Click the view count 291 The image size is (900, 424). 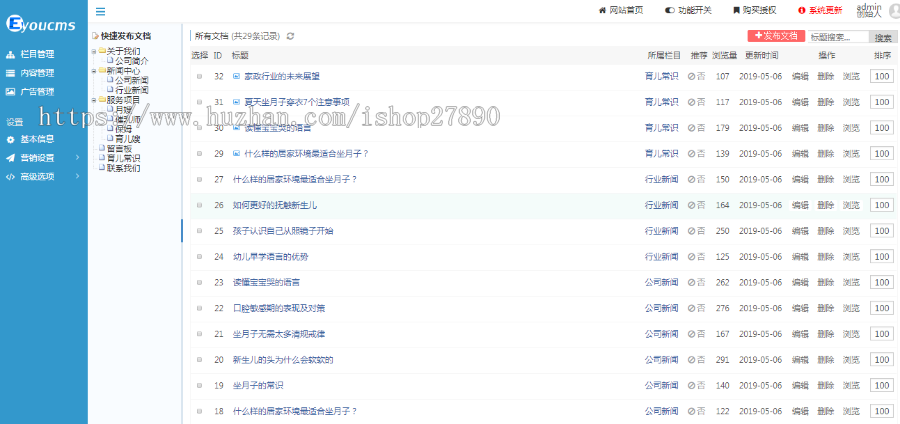click(723, 360)
